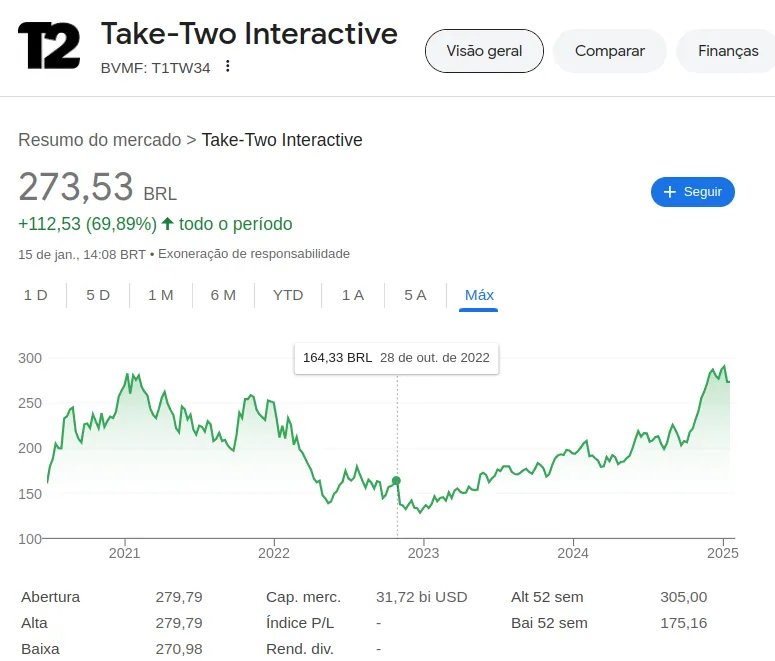Screen dimensions: 775x661
Task: Switch to the Comparar tab
Action: (609, 51)
